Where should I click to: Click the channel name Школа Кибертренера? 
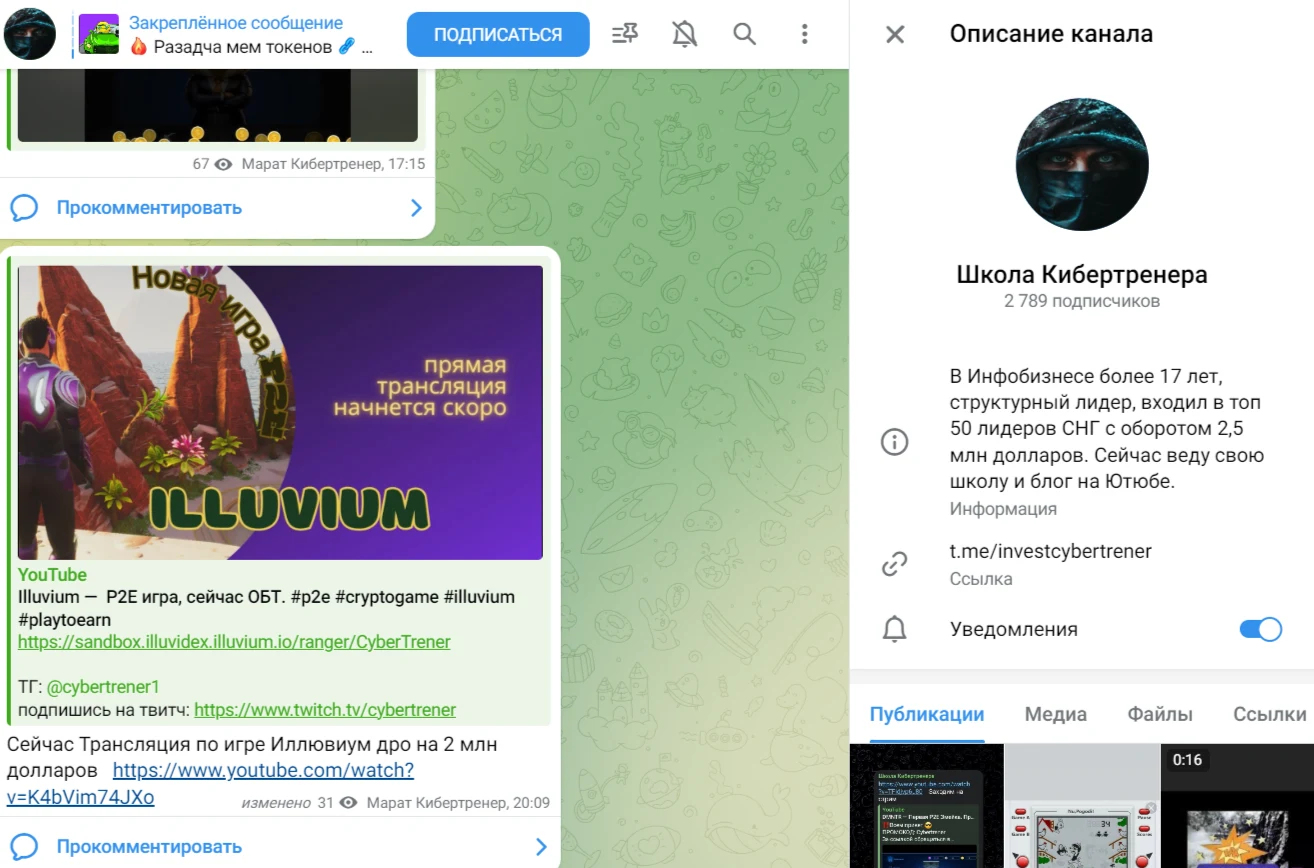click(1082, 274)
